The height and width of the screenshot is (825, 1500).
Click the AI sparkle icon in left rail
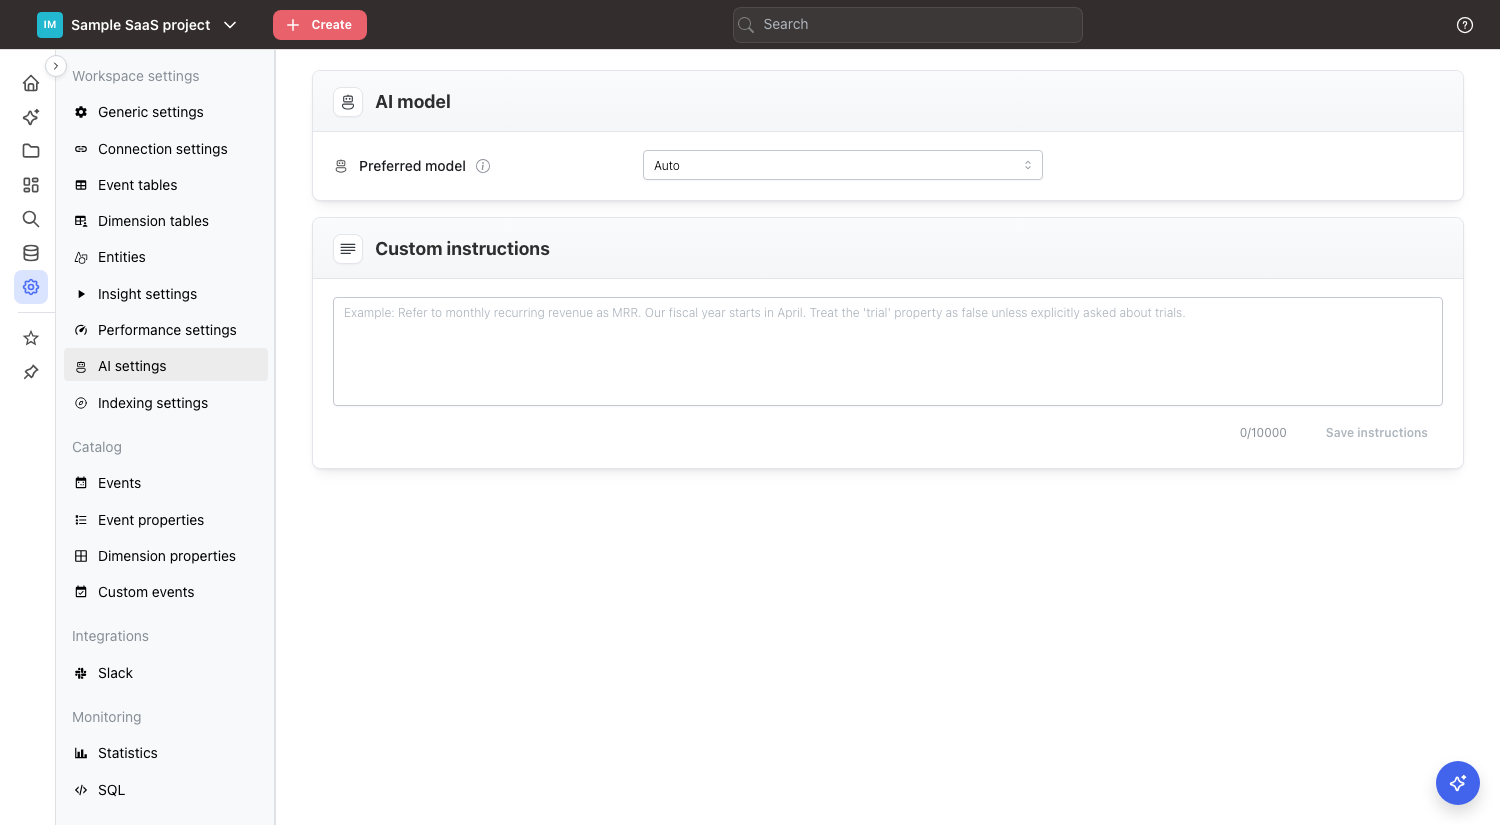[31, 117]
